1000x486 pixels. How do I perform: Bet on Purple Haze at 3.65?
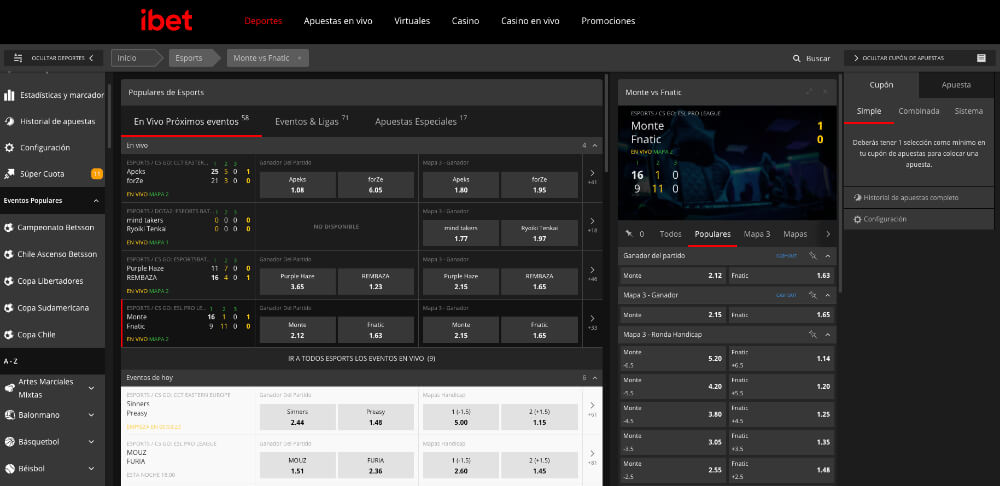coord(297,282)
